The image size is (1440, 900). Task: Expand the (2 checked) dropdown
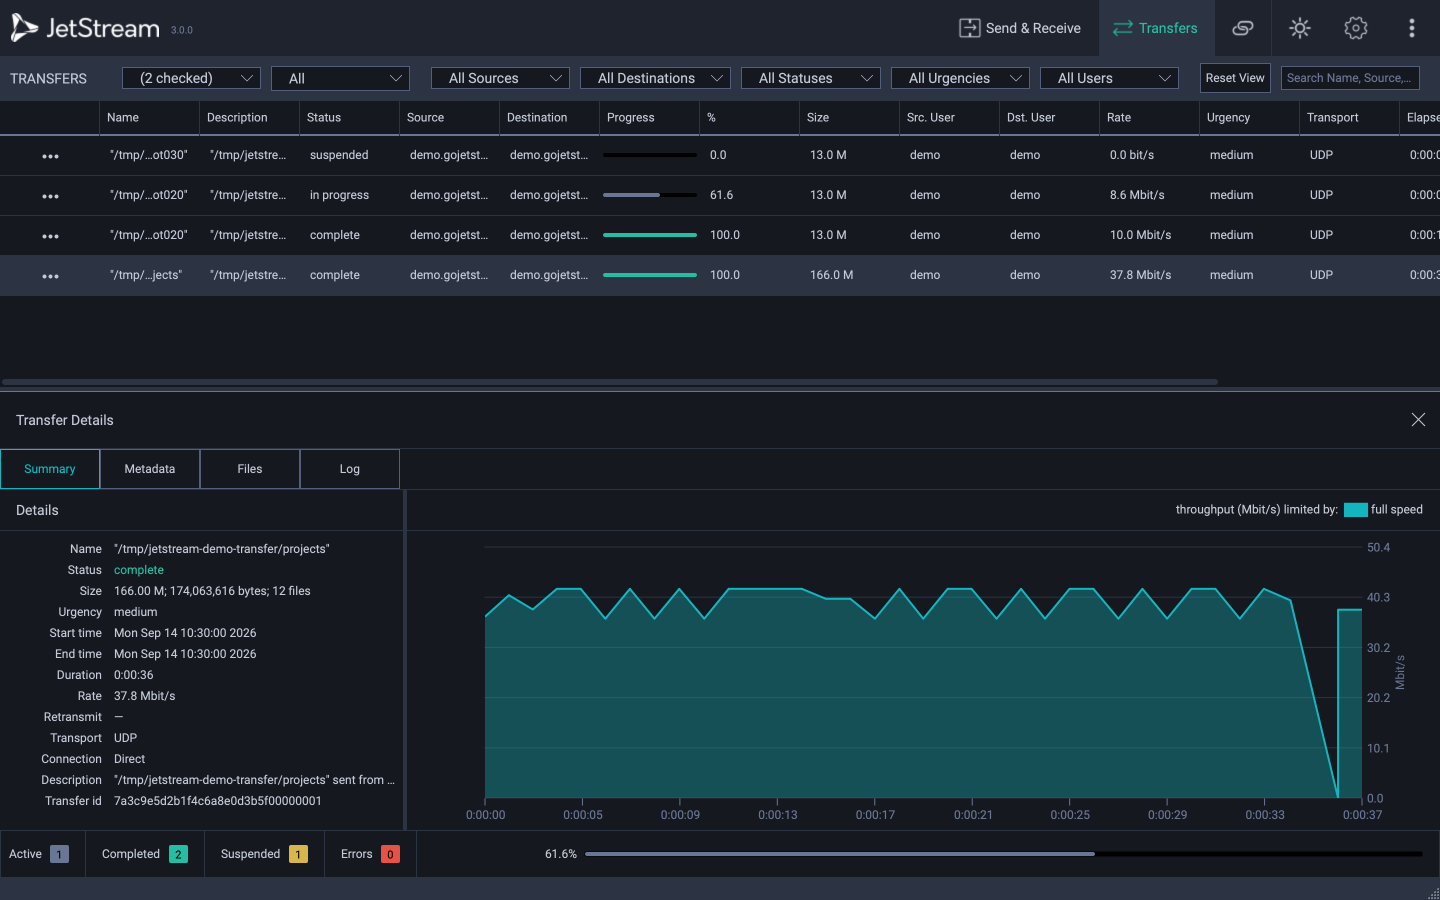[191, 78]
